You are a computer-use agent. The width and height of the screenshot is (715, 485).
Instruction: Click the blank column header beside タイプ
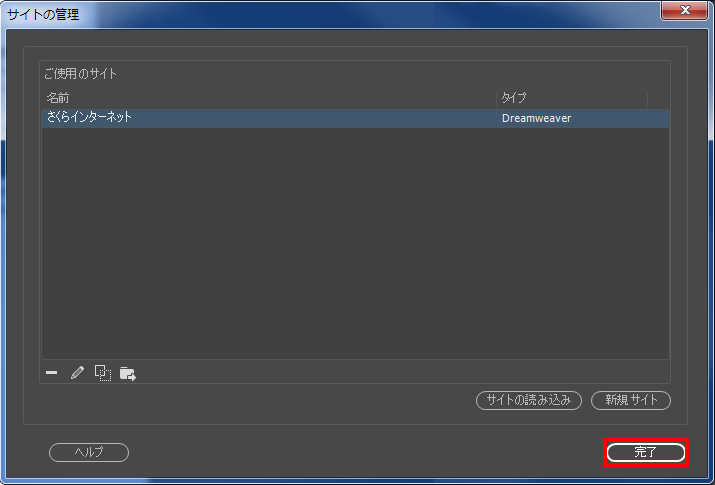point(658,98)
